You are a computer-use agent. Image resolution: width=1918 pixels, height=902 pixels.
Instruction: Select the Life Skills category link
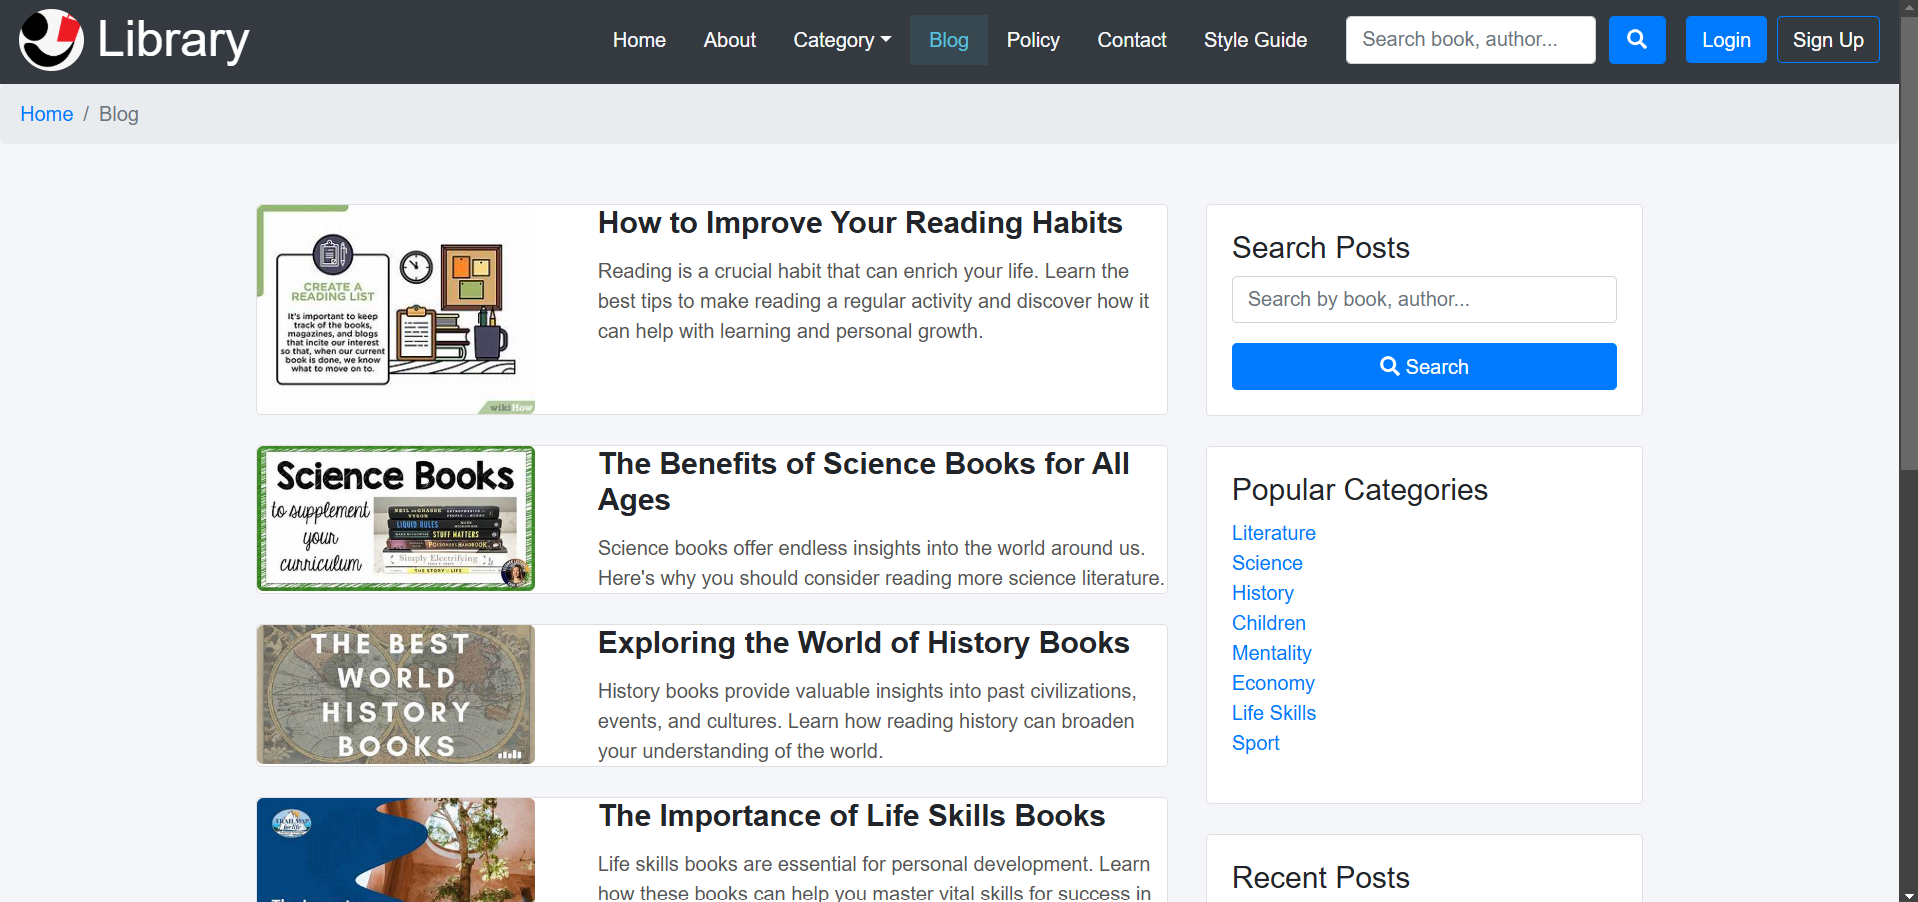click(1273, 713)
